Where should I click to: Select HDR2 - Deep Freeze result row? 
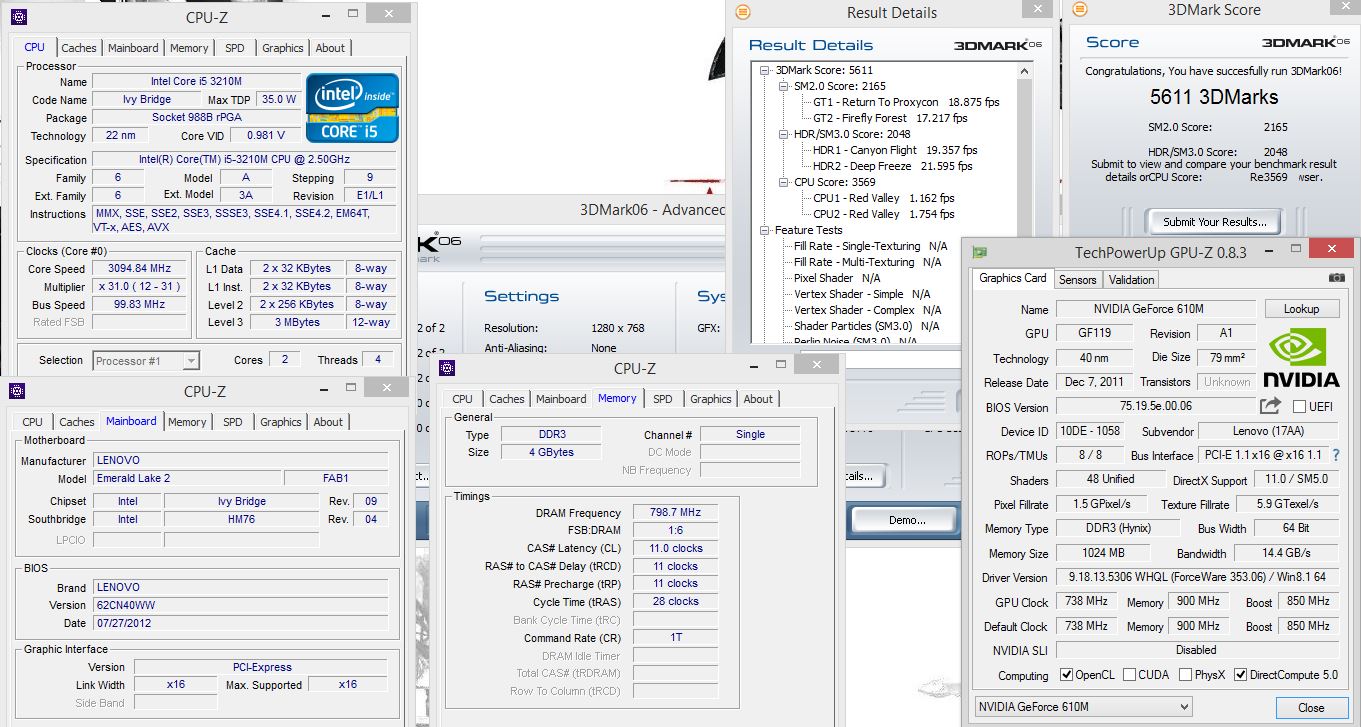(892, 166)
